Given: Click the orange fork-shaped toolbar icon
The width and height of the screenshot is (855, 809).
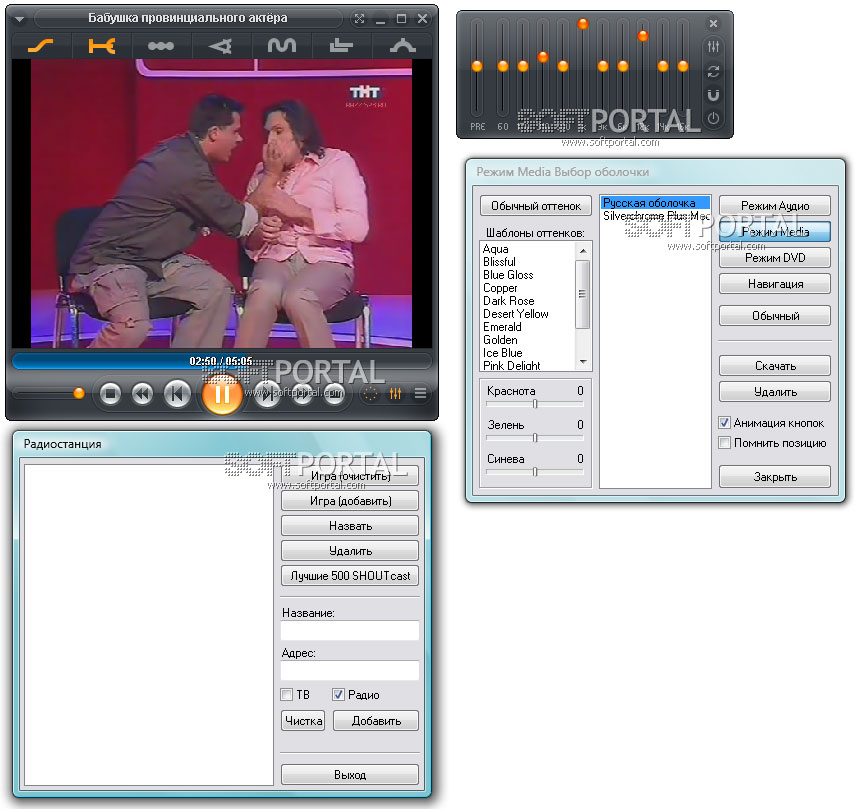Looking at the screenshot, I should point(102,46).
